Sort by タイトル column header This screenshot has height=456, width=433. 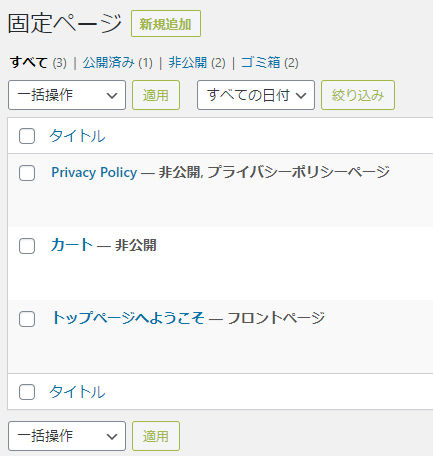77,136
